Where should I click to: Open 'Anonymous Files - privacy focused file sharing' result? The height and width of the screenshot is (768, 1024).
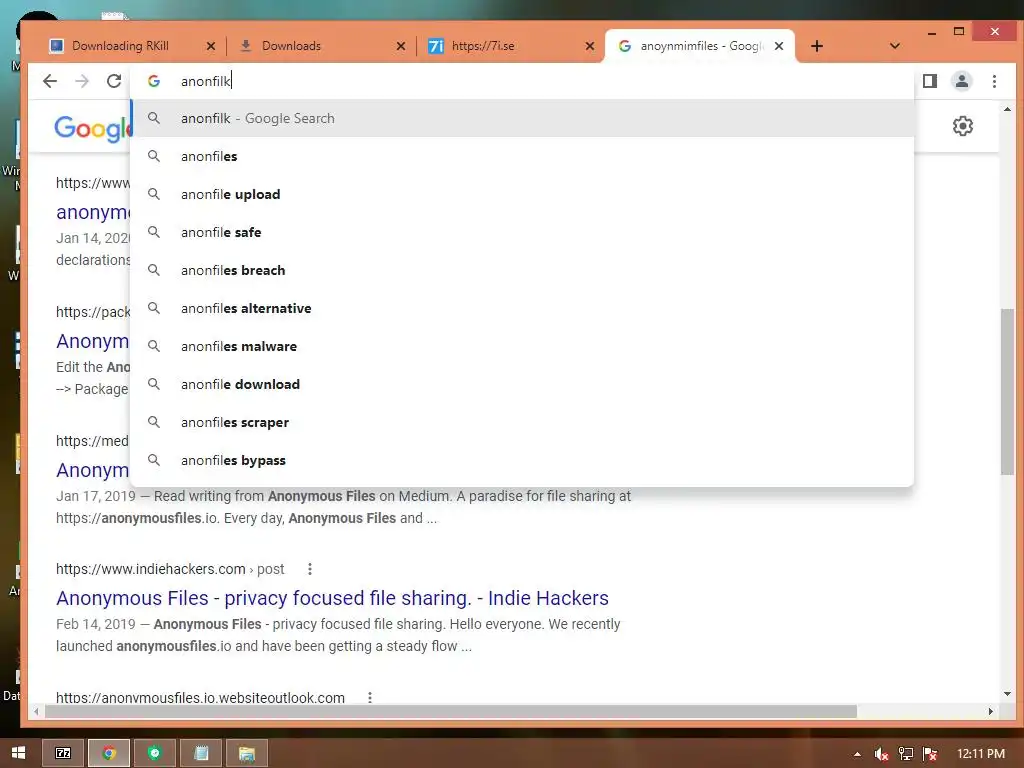tap(332, 598)
